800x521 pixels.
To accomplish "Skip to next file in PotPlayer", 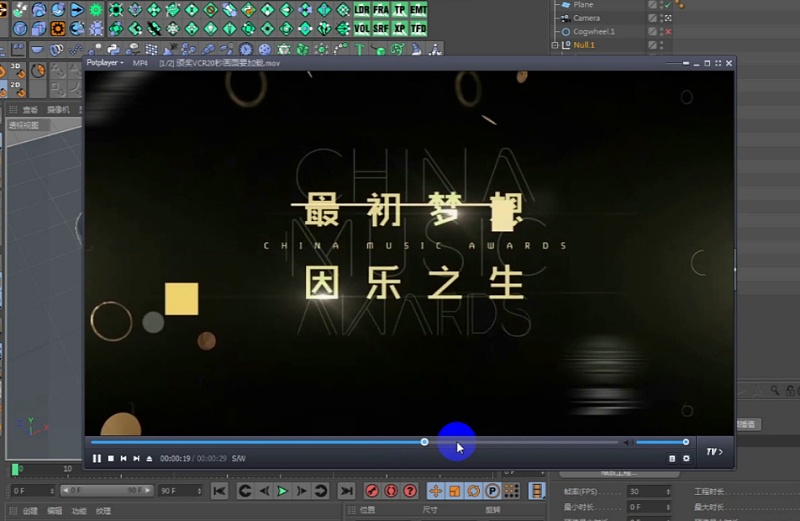I will (x=136, y=458).
